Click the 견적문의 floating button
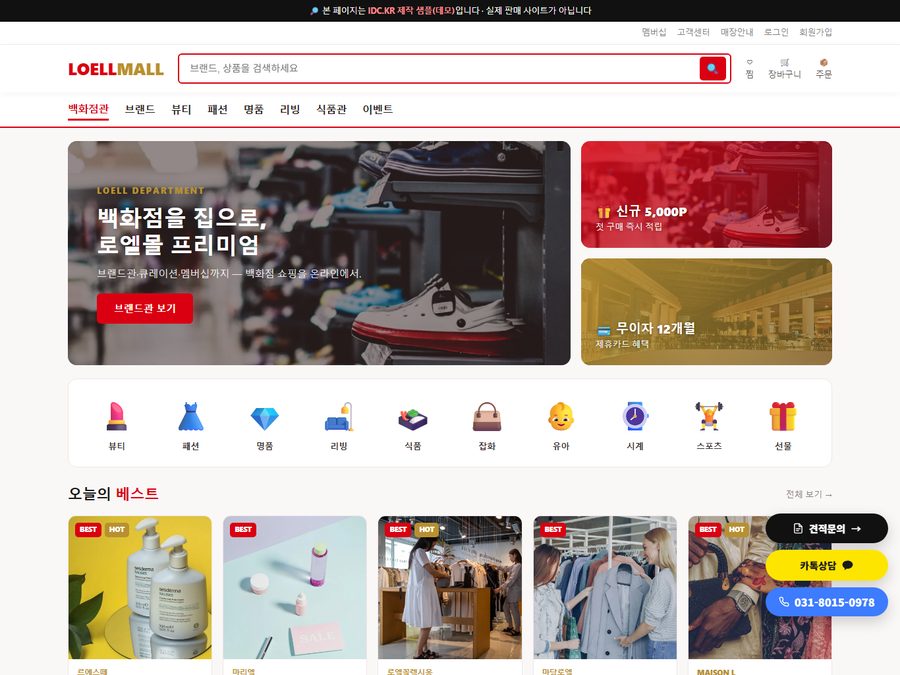The image size is (900, 675). (x=827, y=529)
